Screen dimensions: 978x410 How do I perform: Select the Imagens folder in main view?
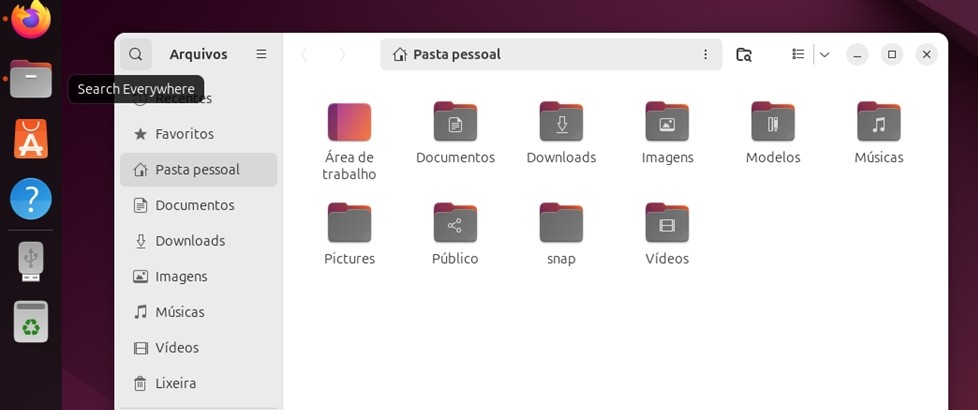click(x=667, y=122)
